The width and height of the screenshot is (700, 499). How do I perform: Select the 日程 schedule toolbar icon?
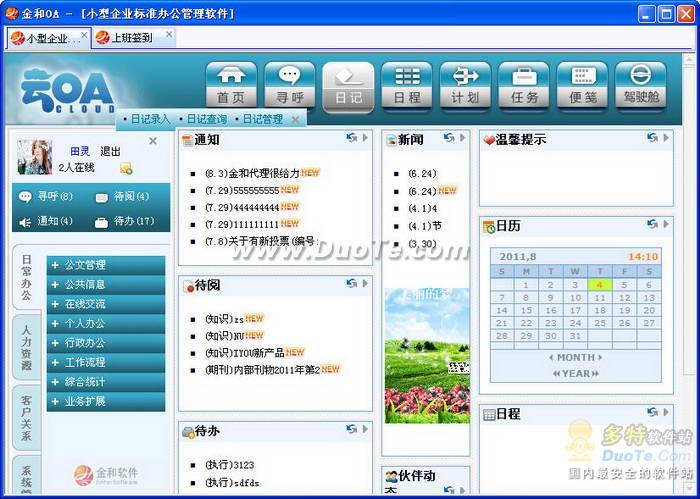pos(407,86)
